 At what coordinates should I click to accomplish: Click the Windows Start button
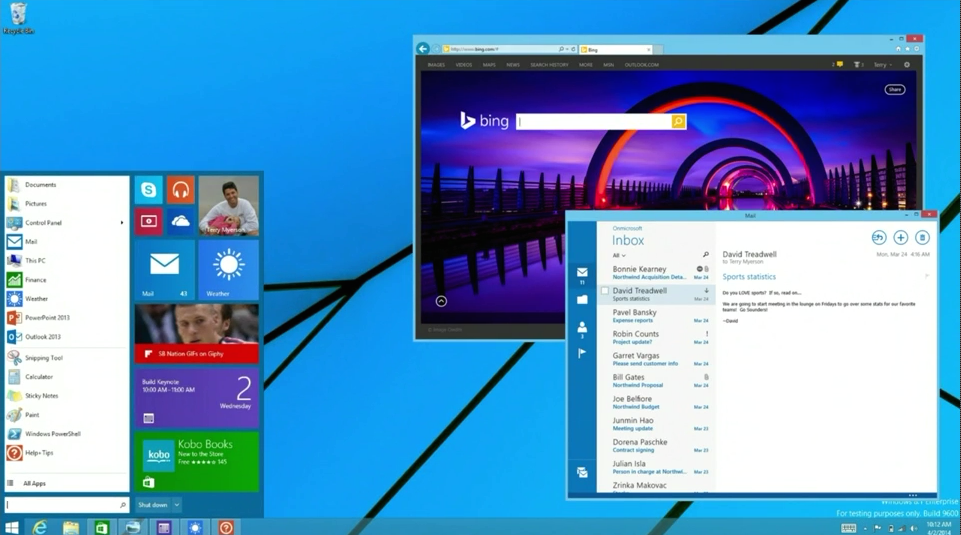pos(11,527)
